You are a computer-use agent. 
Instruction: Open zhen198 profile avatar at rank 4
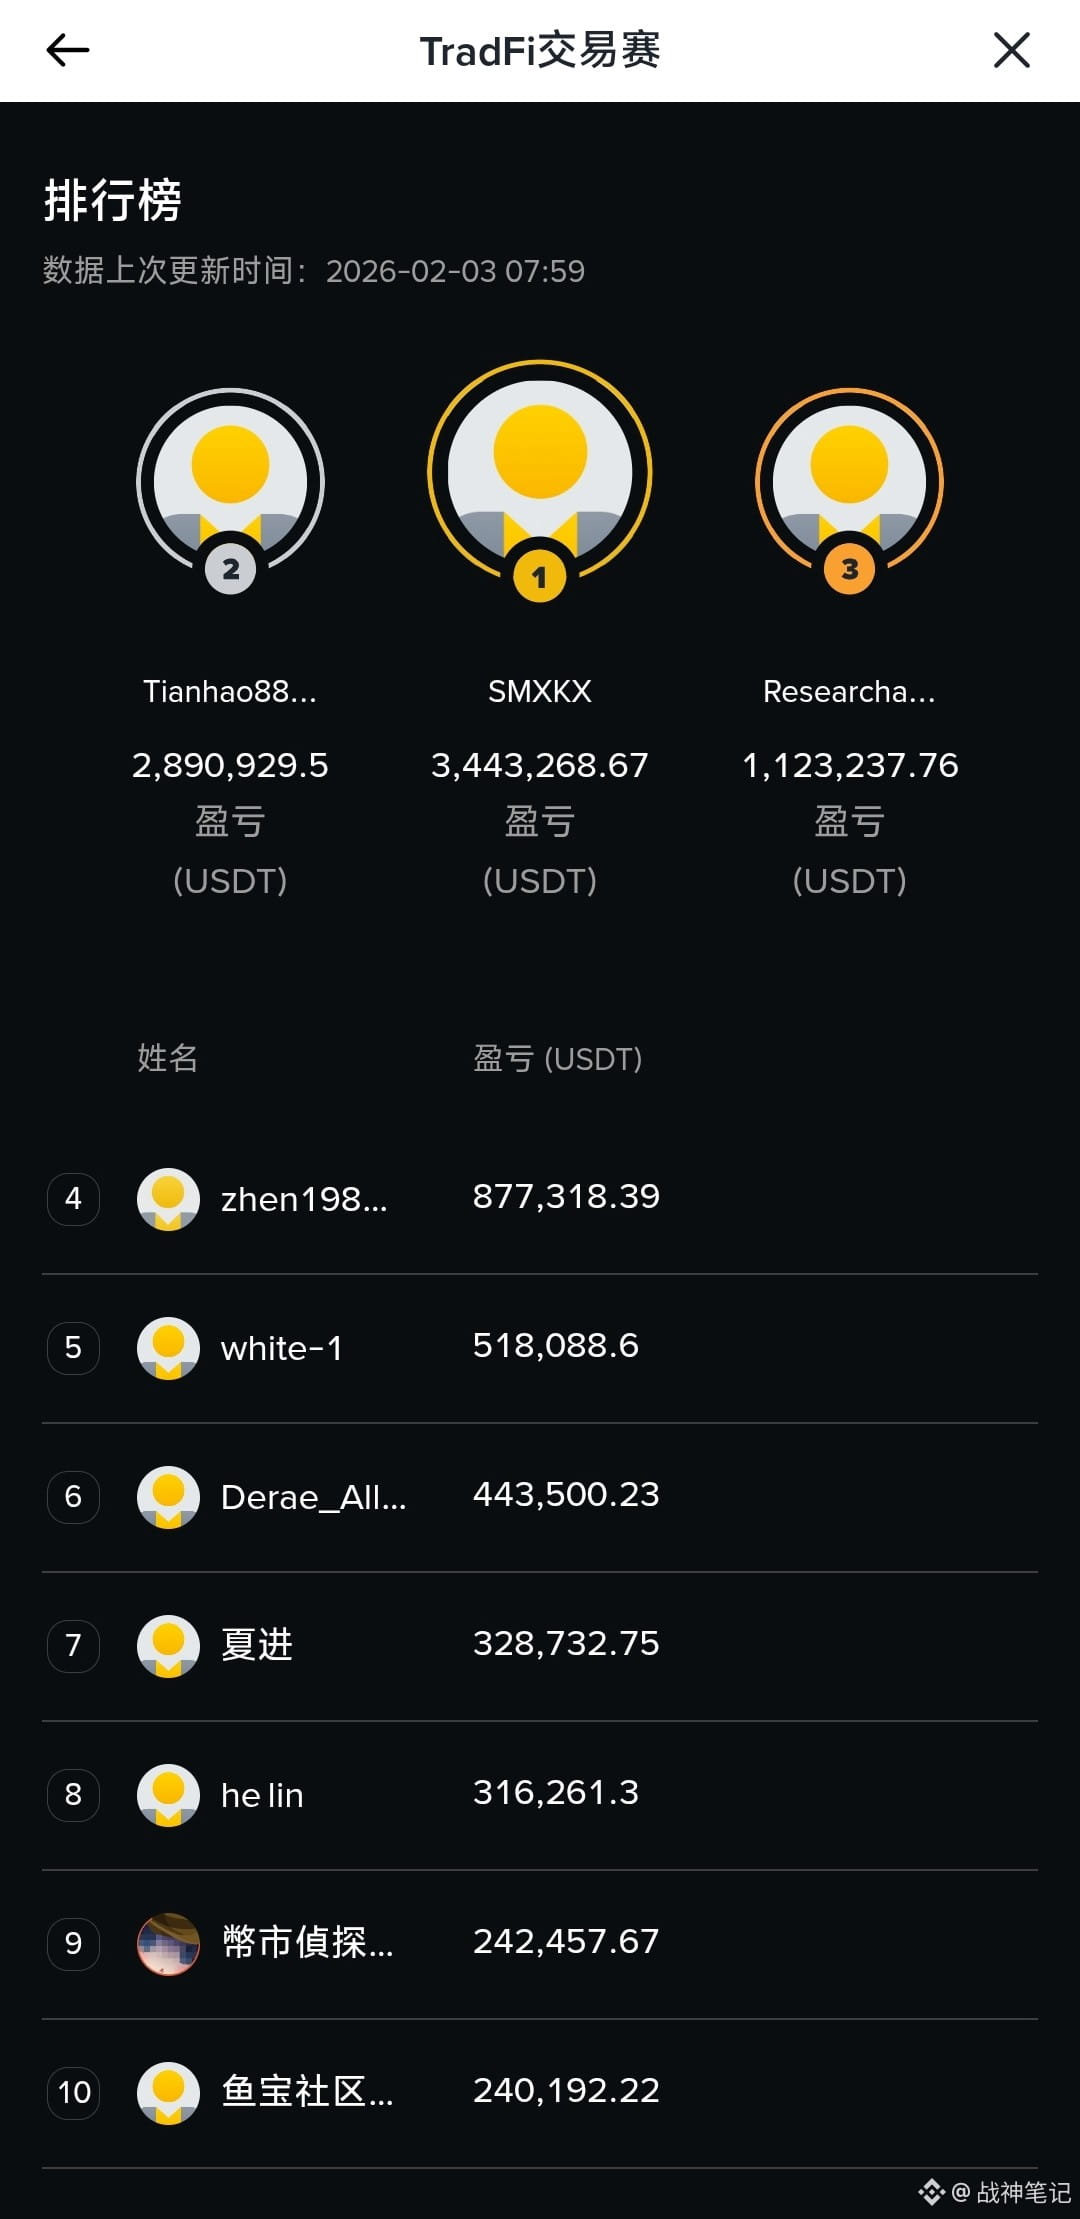(168, 1198)
